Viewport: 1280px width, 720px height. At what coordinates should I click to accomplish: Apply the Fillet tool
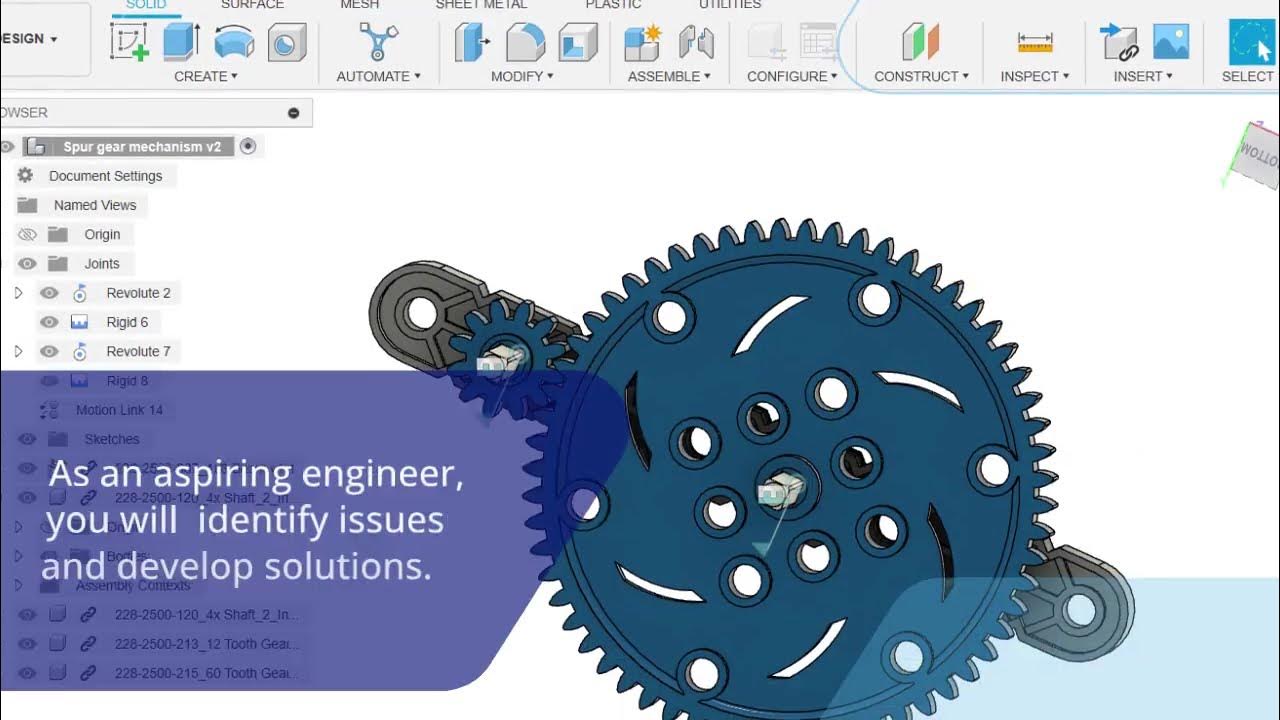pyautogui.click(x=525, y=43)
